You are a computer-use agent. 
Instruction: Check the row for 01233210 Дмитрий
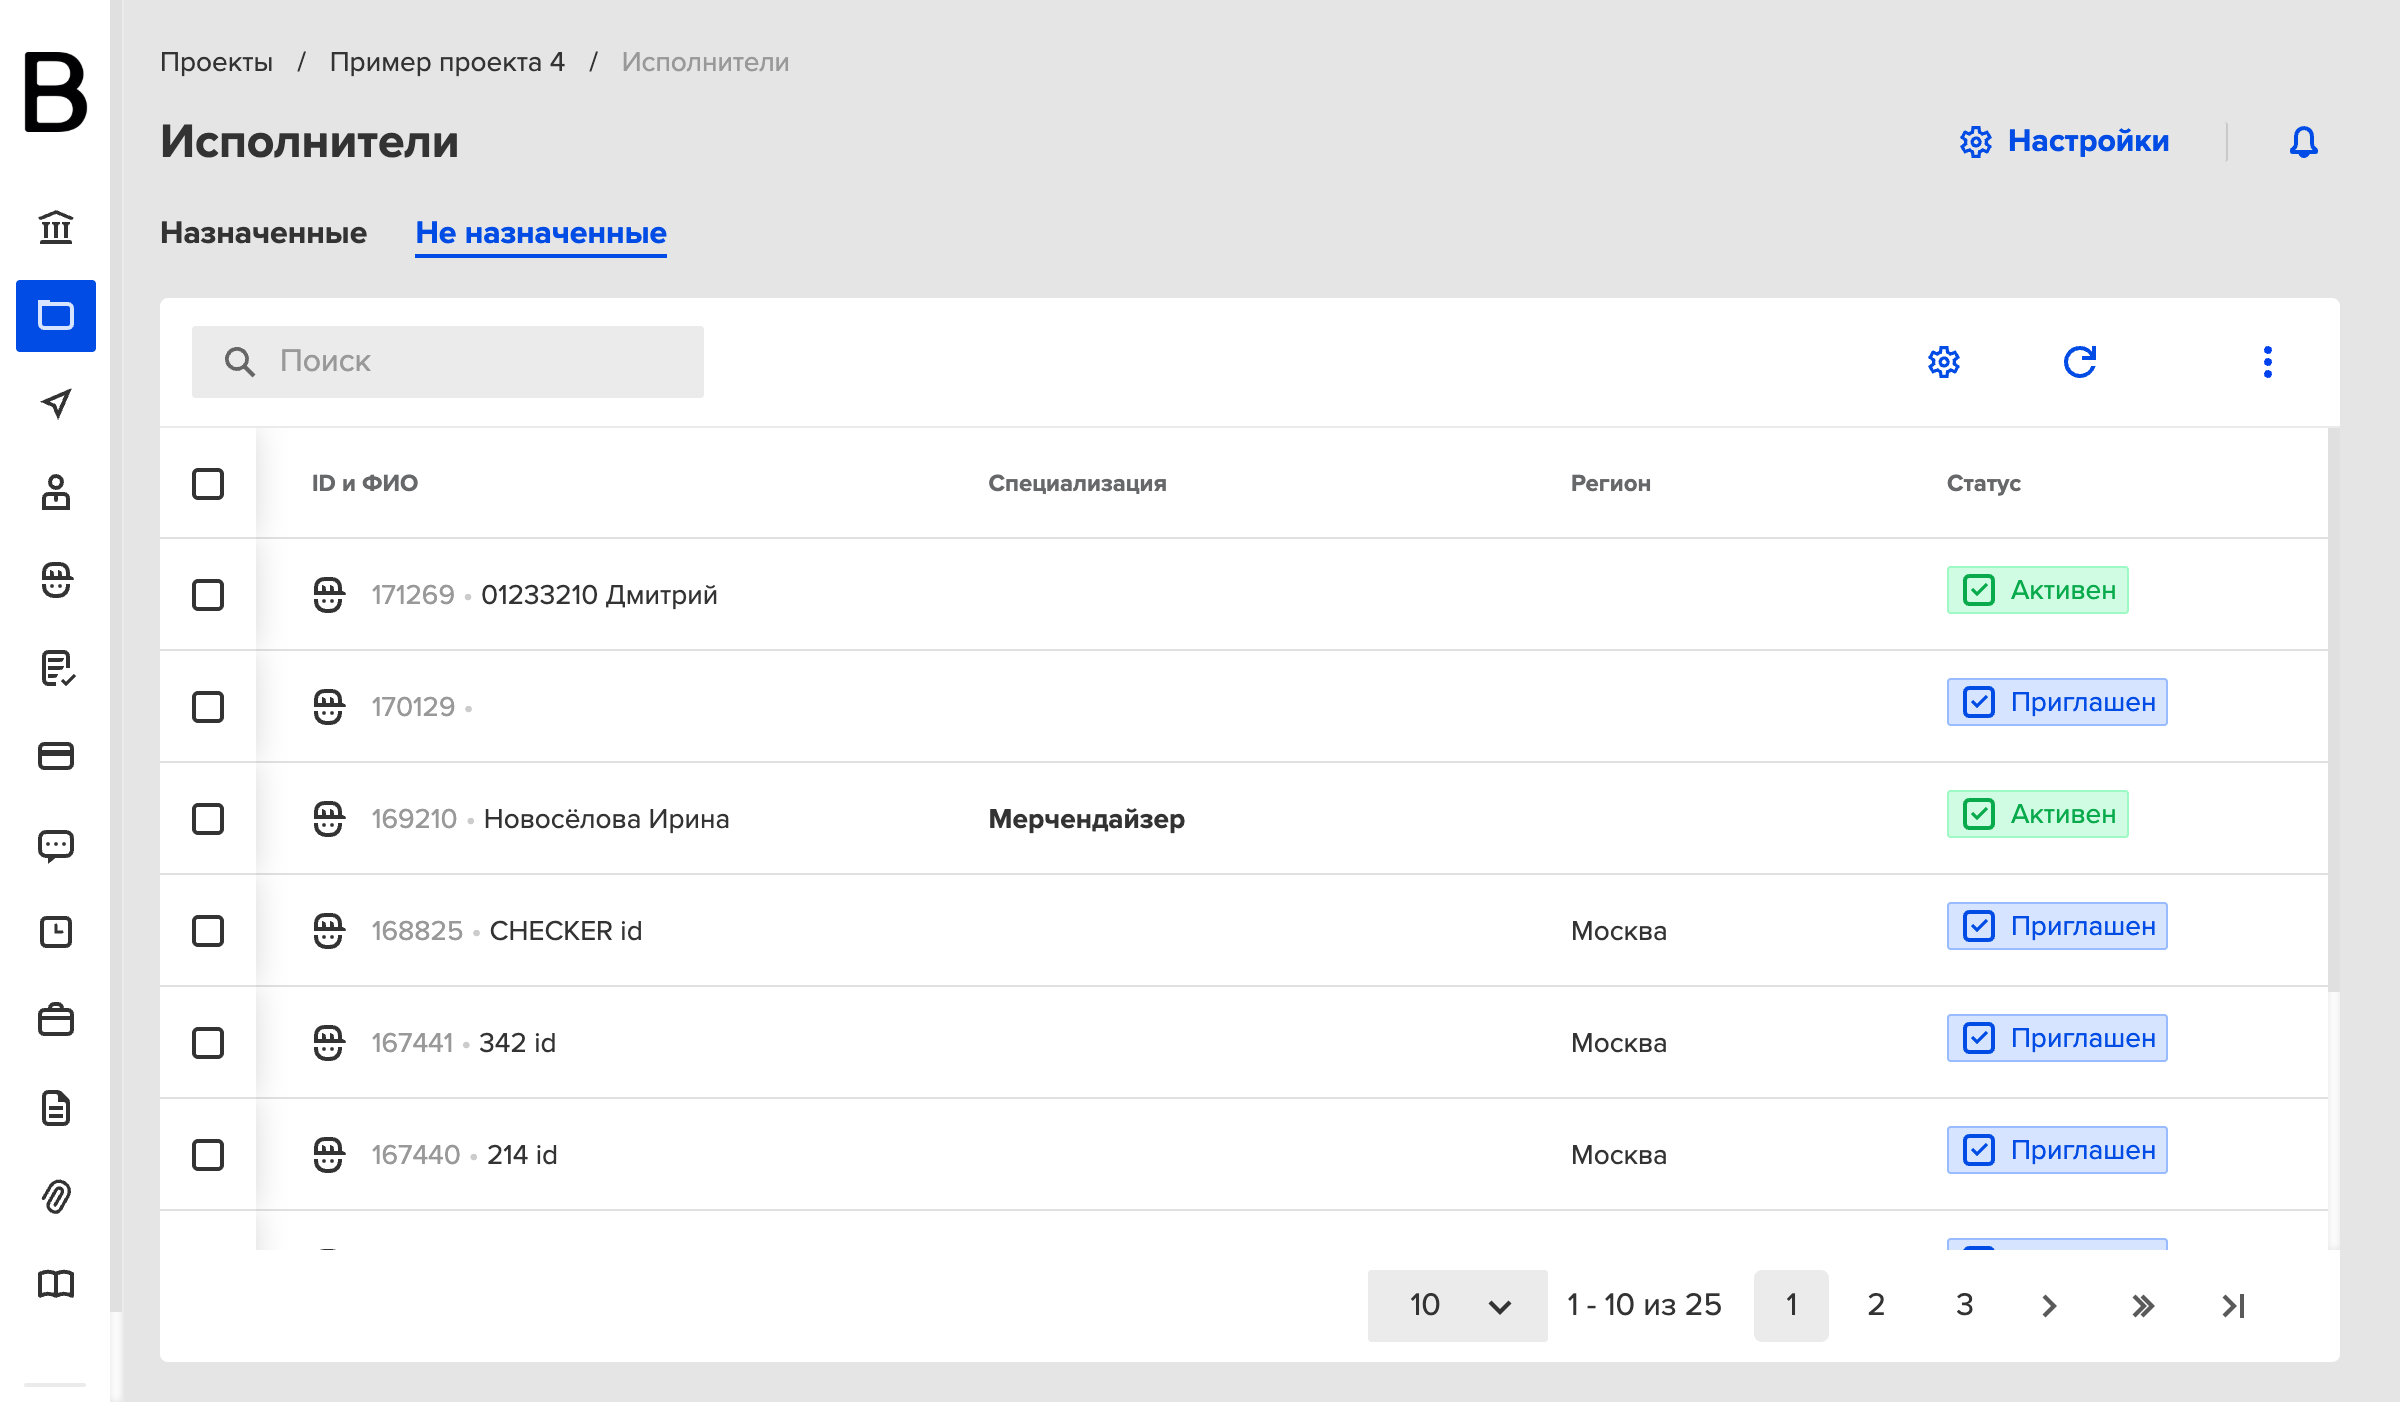pyautogui.click(x=208, y=595)
